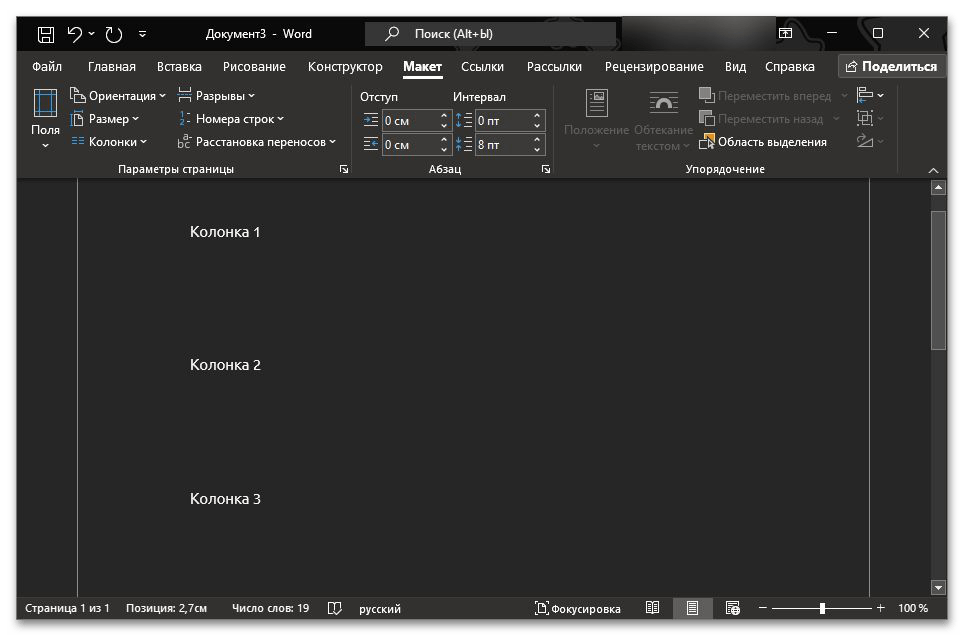Click the Поделиться share button
The width and height of the screenshot is (964, 636).
pyautogui.click(x=890, y=67)
